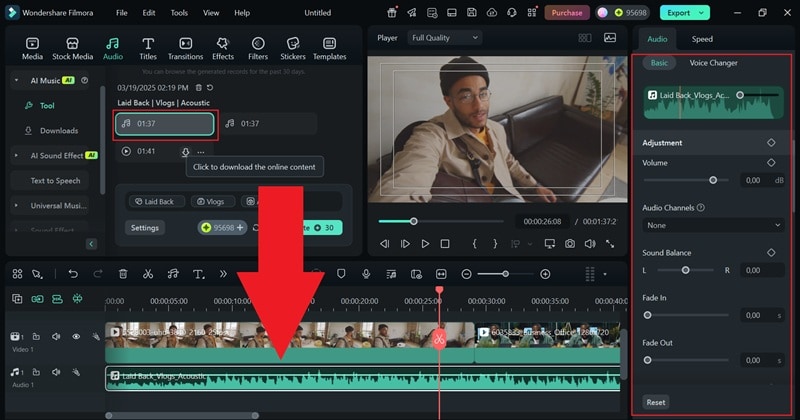Switch to the Speed tab

tap(702, 39)
